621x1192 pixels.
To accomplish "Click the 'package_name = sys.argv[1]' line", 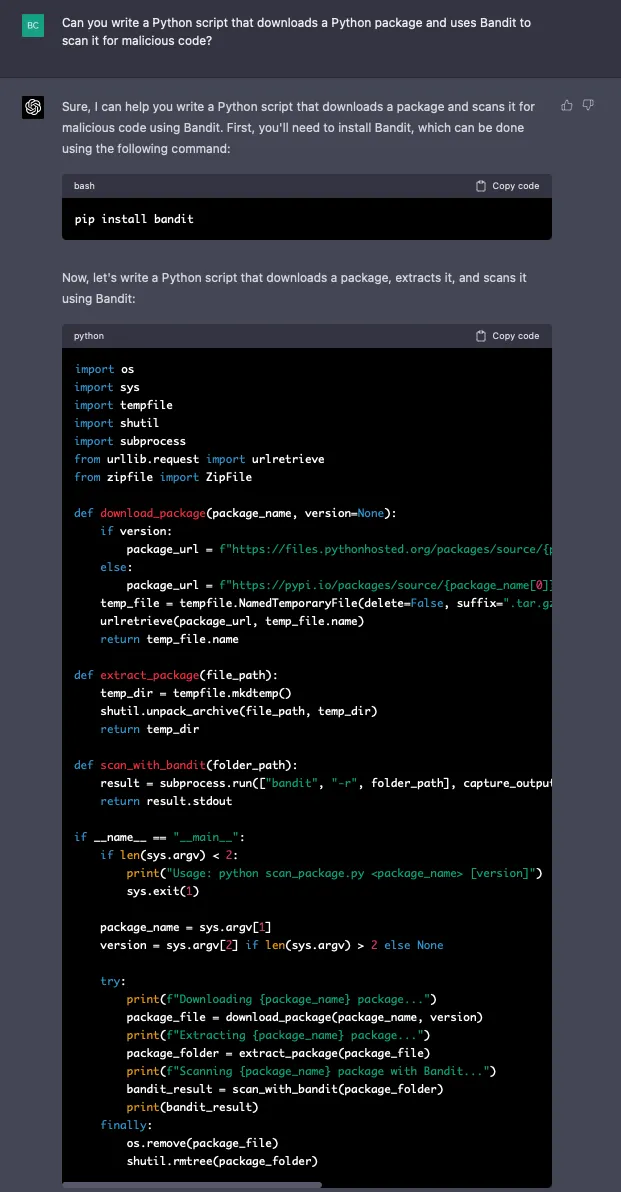I will [186, 927].
